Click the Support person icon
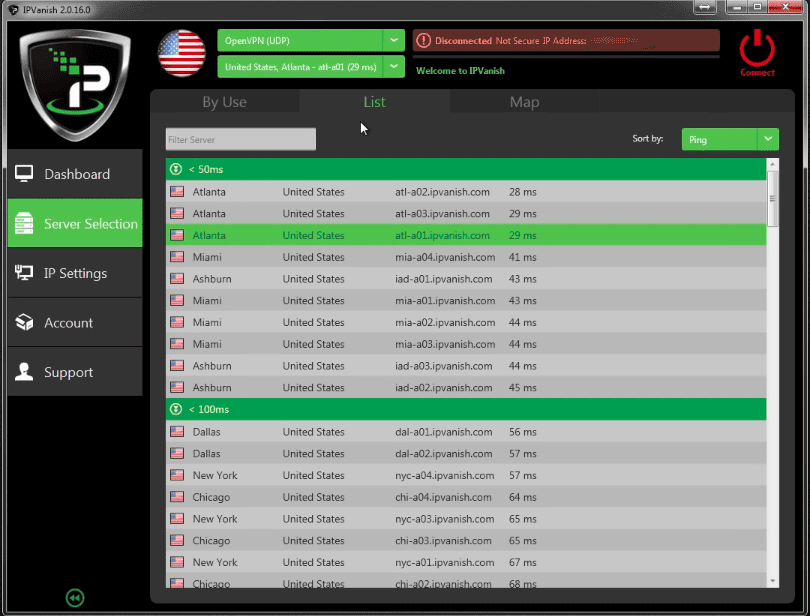Viewport: 810px width, 616px height. click(24, 372)
